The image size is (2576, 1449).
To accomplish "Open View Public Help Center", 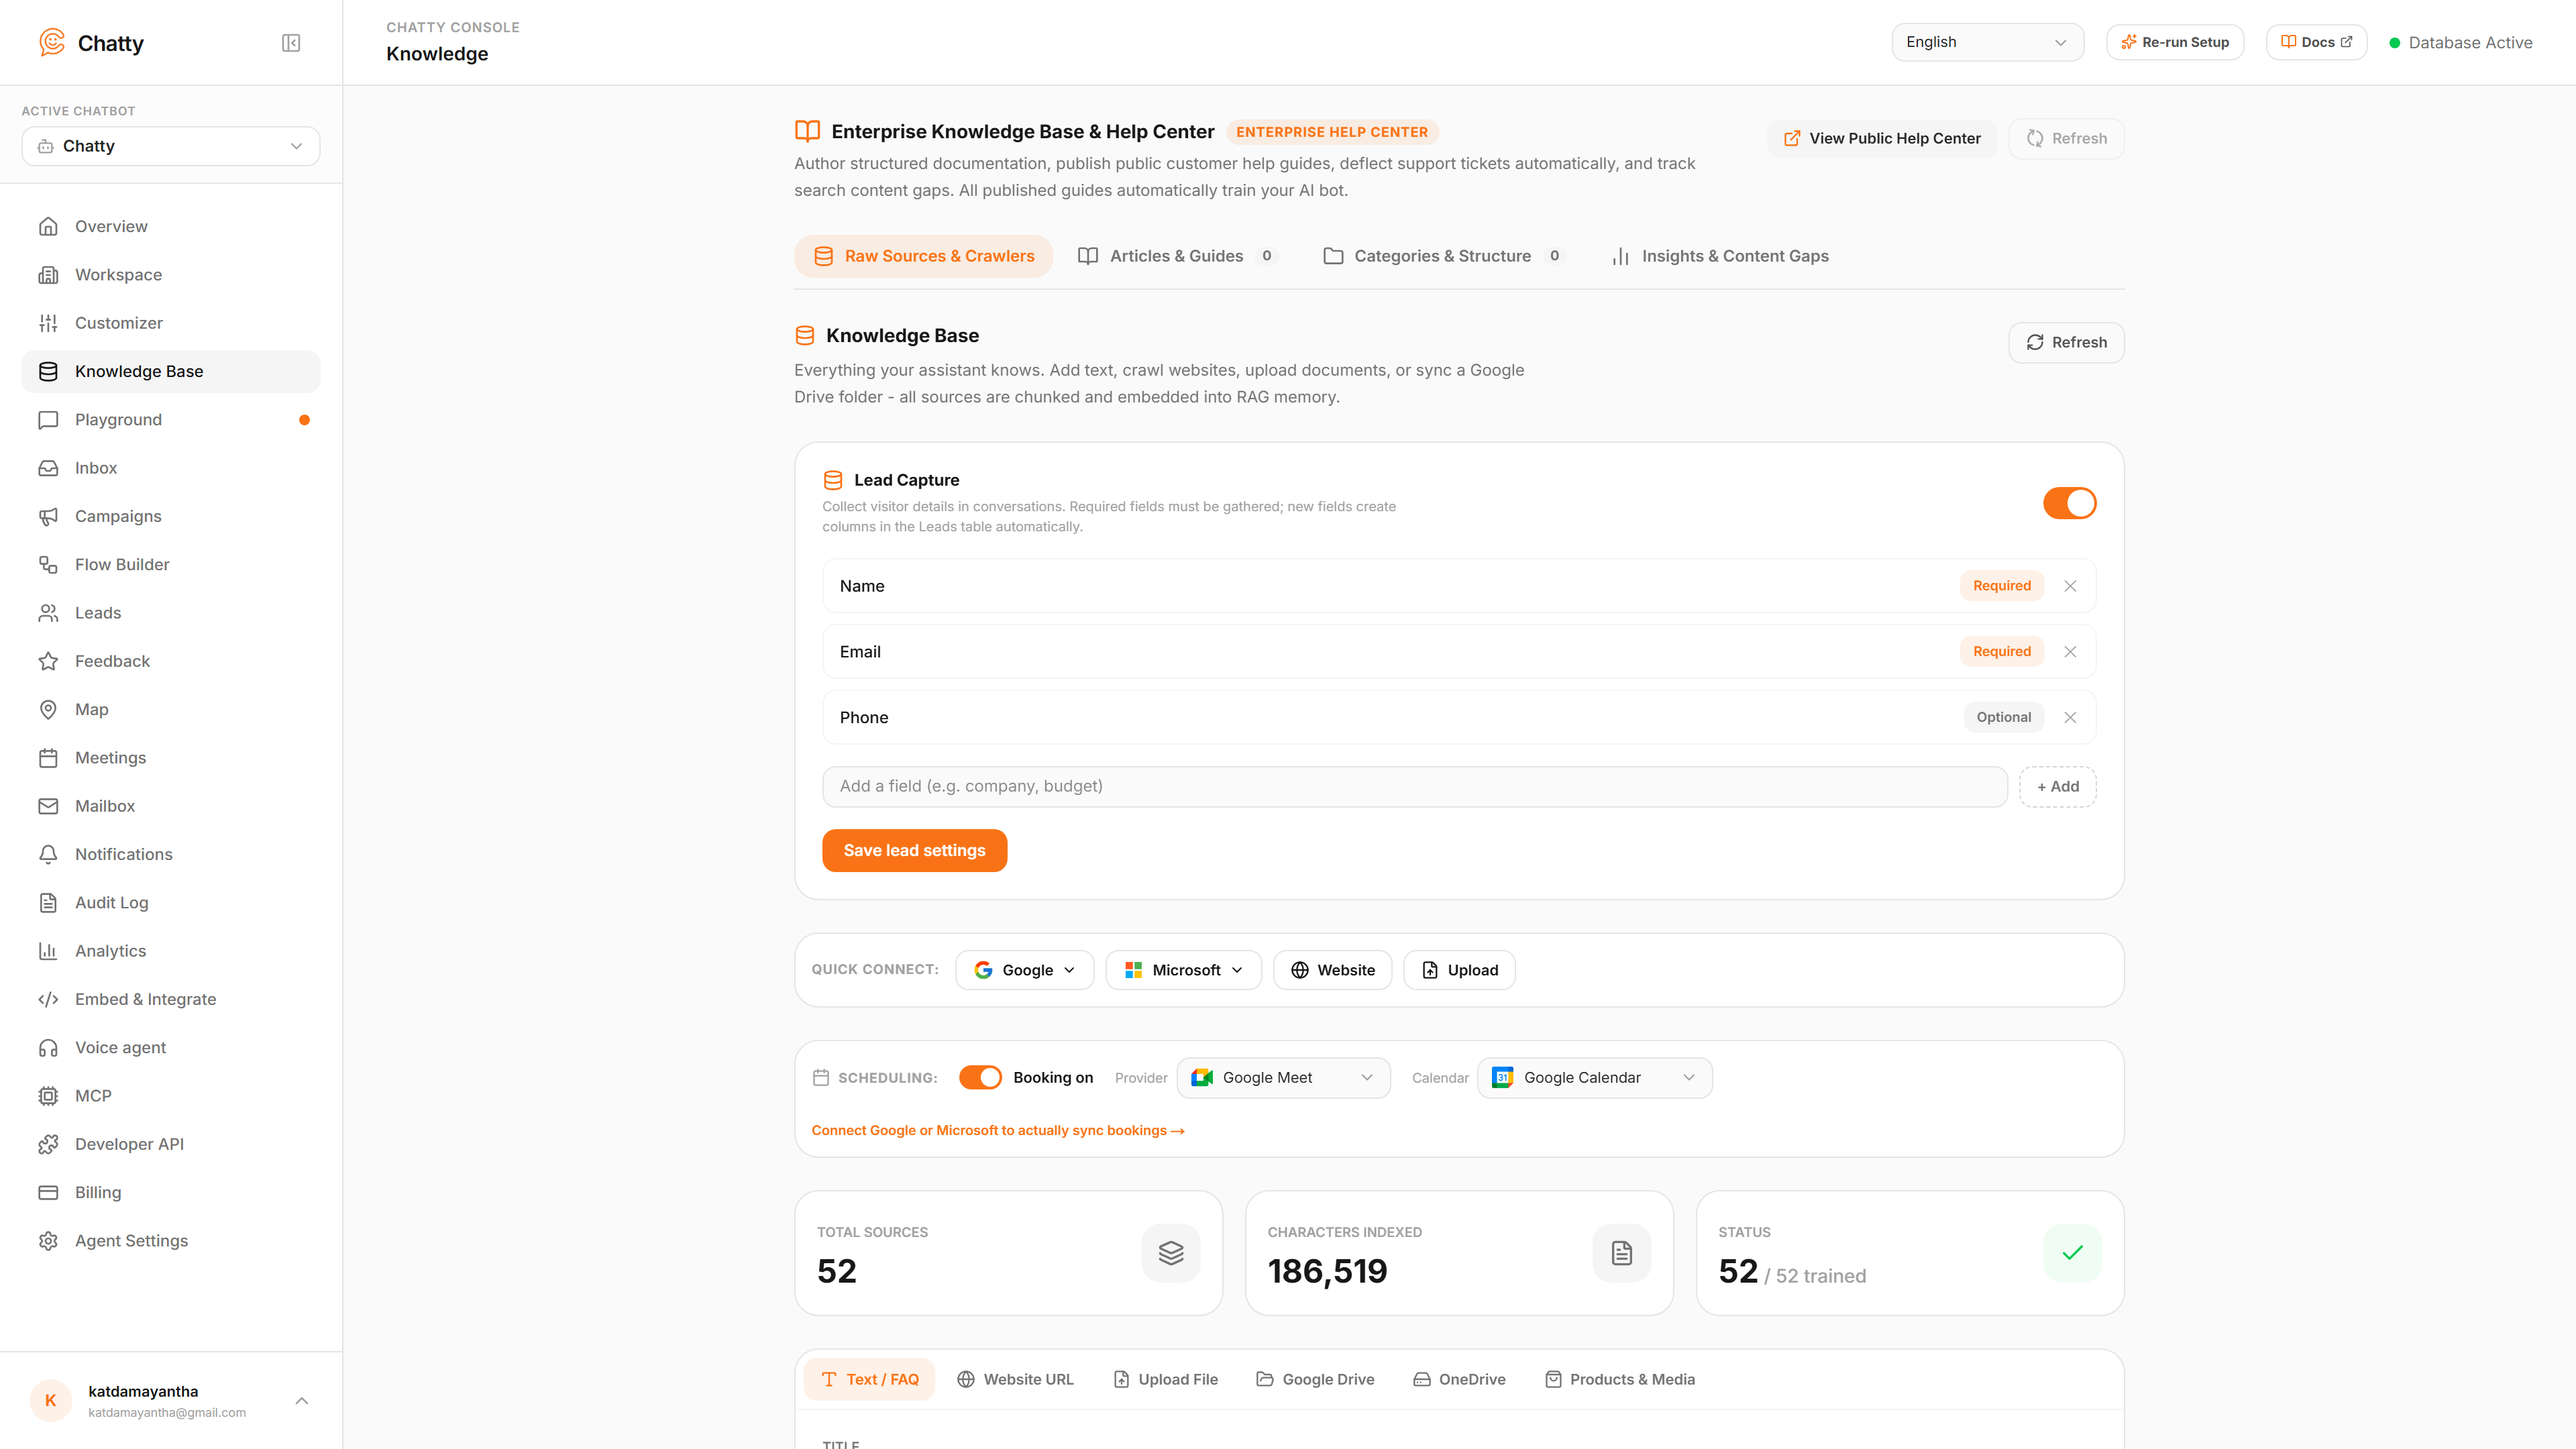I will point(1881,138).
